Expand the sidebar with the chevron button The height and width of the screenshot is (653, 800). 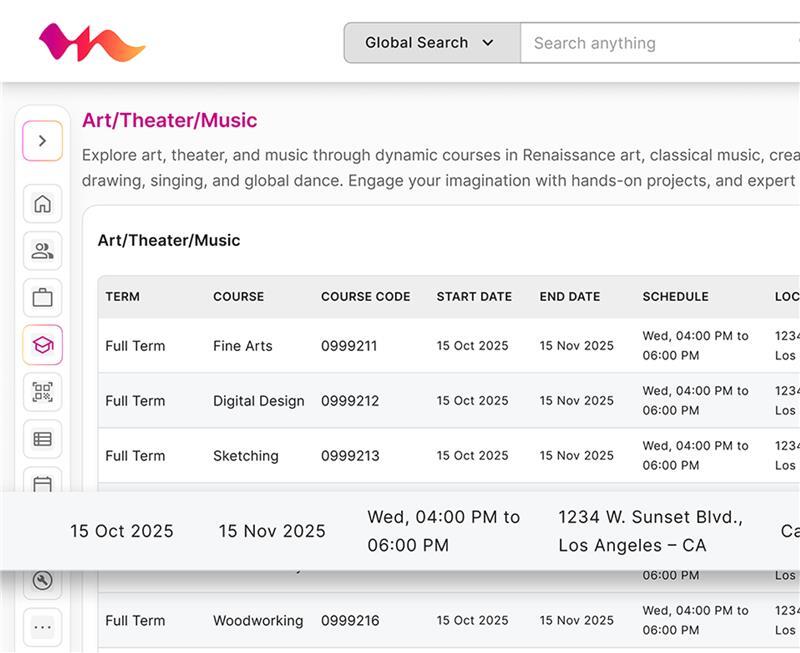42,141
